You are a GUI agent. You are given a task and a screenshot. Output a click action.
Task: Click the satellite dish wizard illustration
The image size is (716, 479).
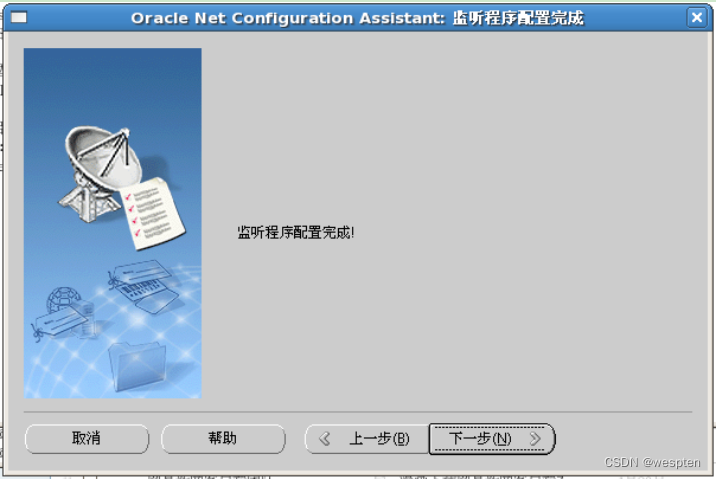[112, 223]
